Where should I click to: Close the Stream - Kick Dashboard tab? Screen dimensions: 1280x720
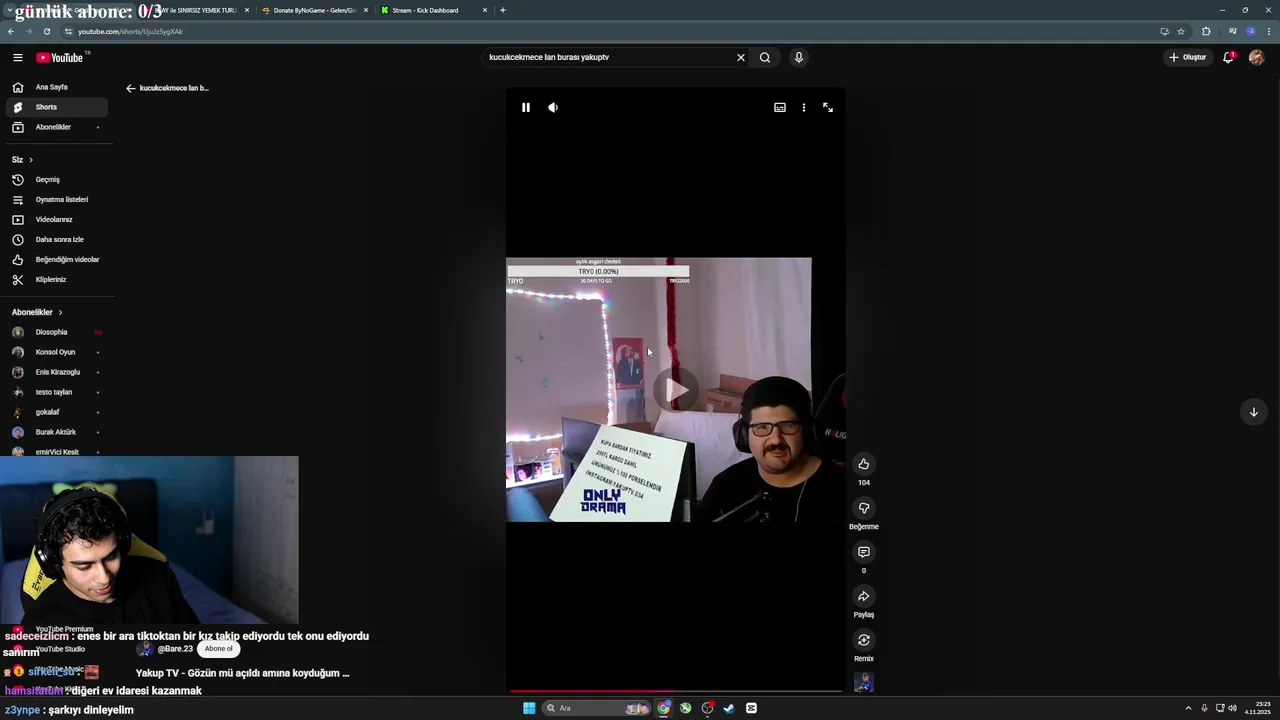click(485, 10)
